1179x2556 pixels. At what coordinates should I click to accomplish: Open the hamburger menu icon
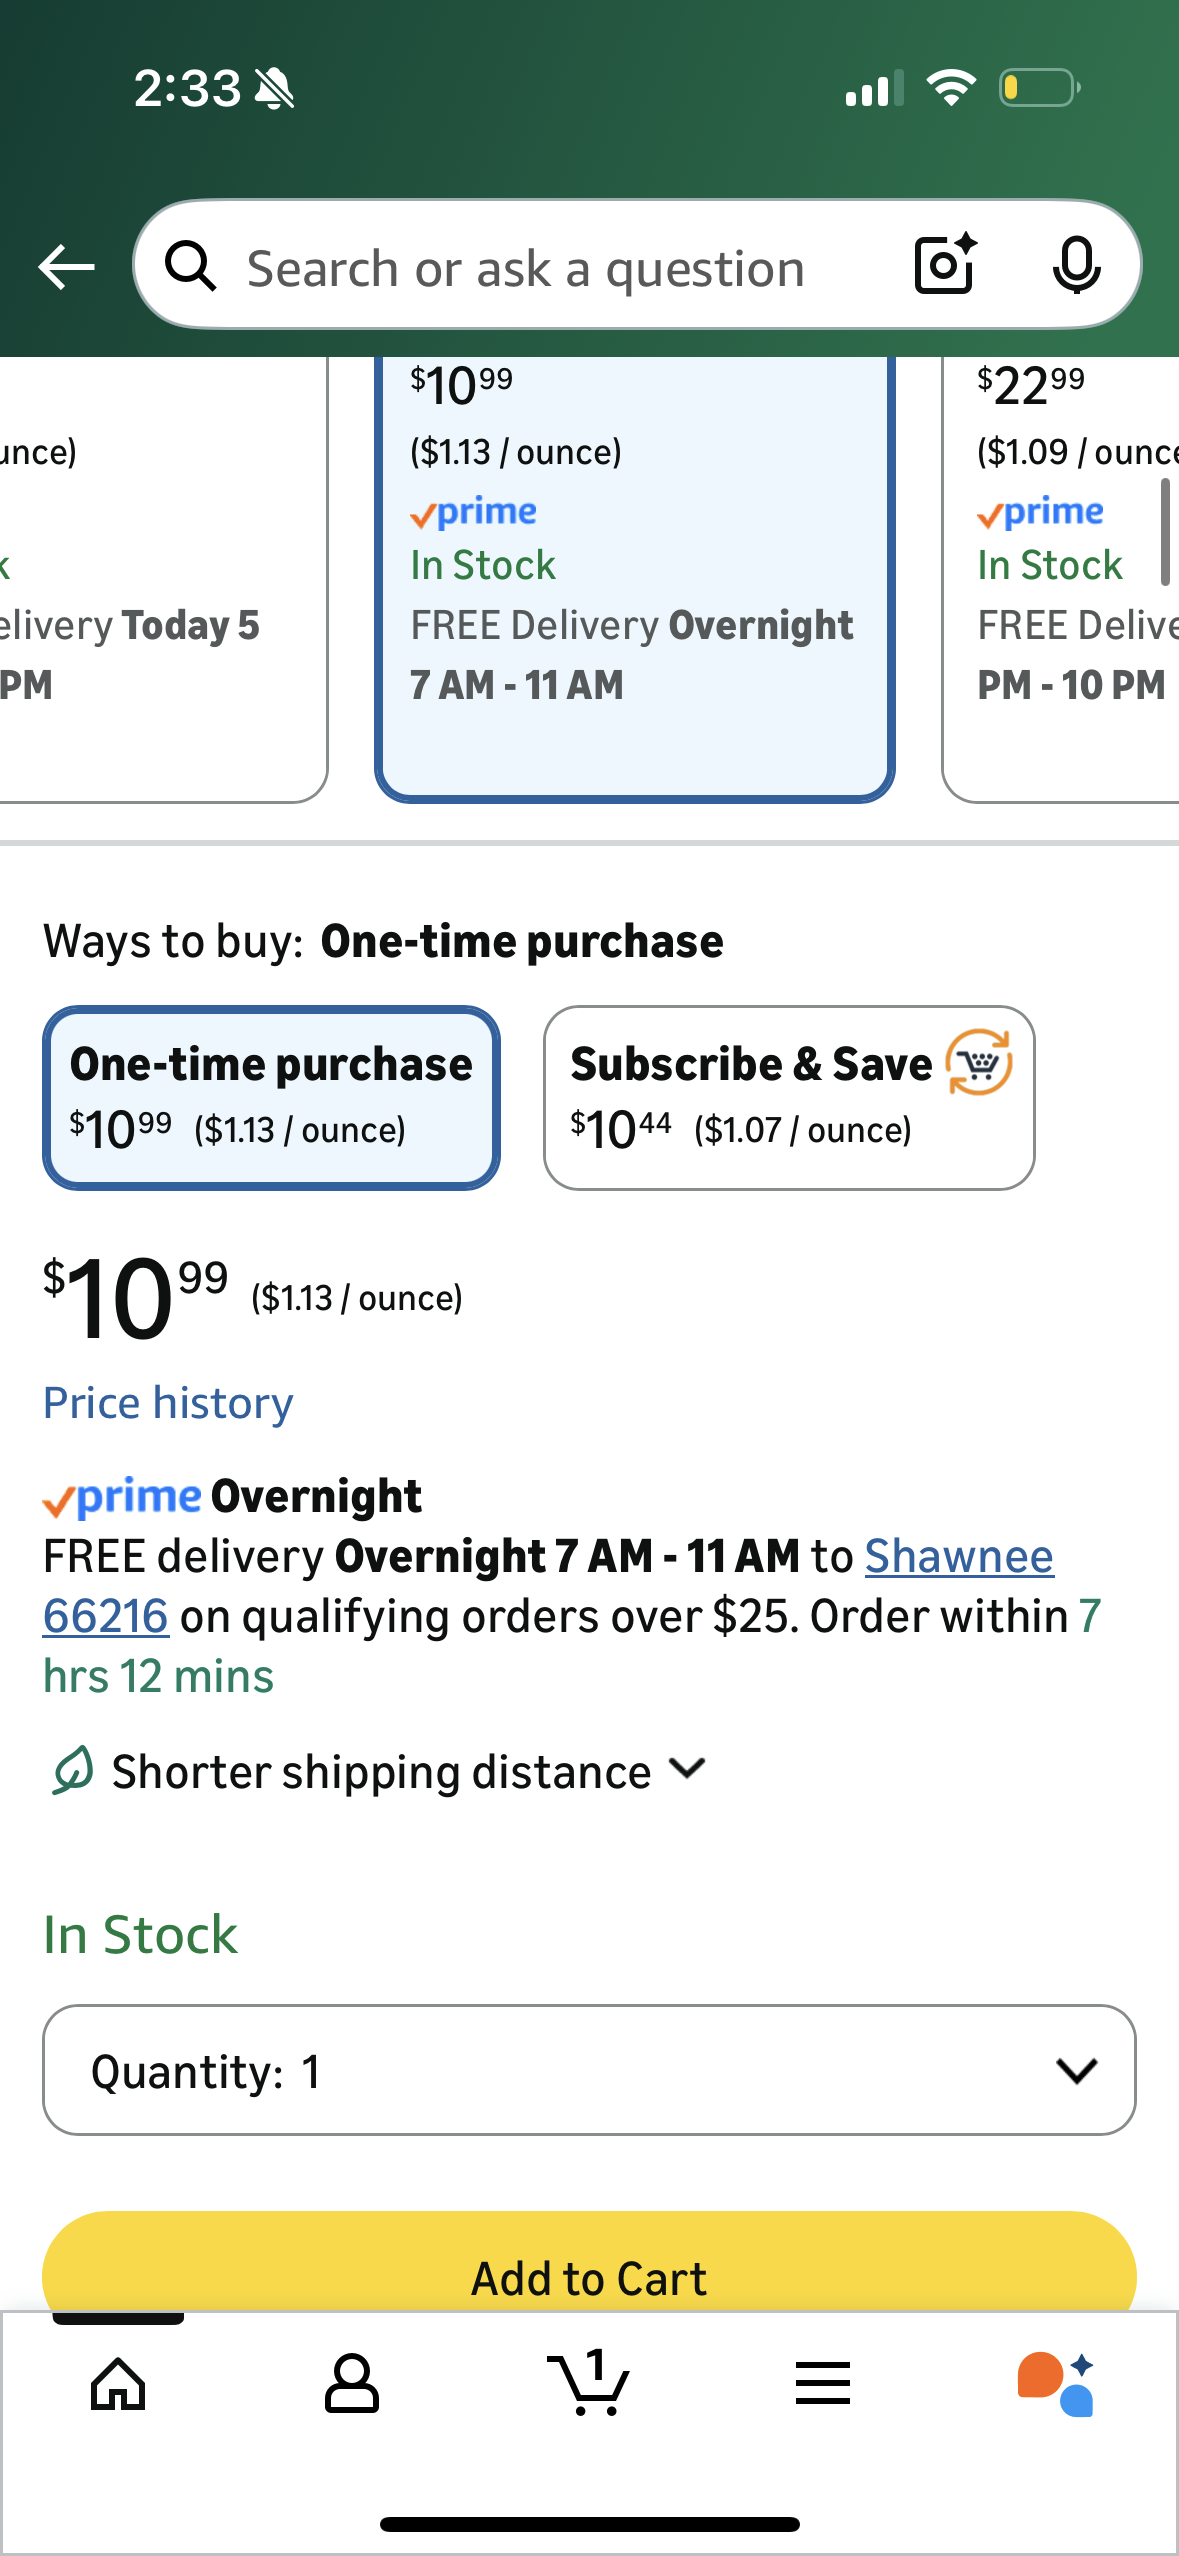point(823,2384)
